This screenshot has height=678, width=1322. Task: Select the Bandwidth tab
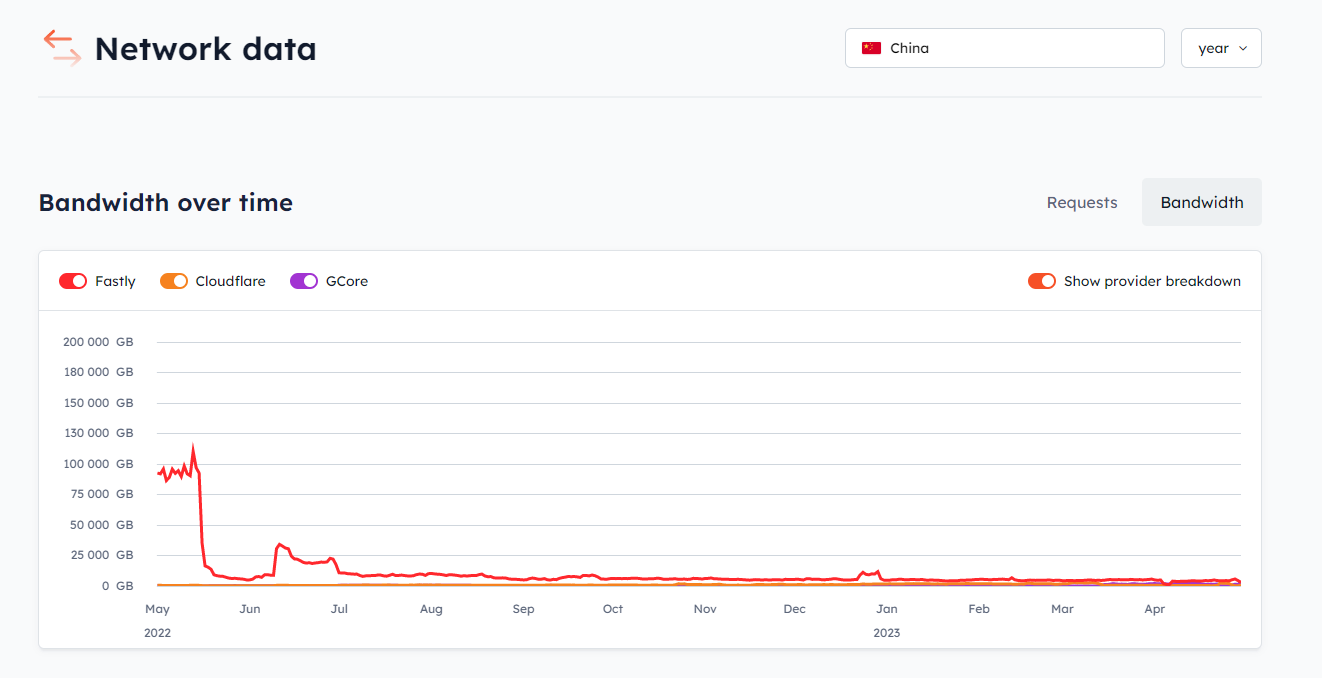coord(1201,202)
